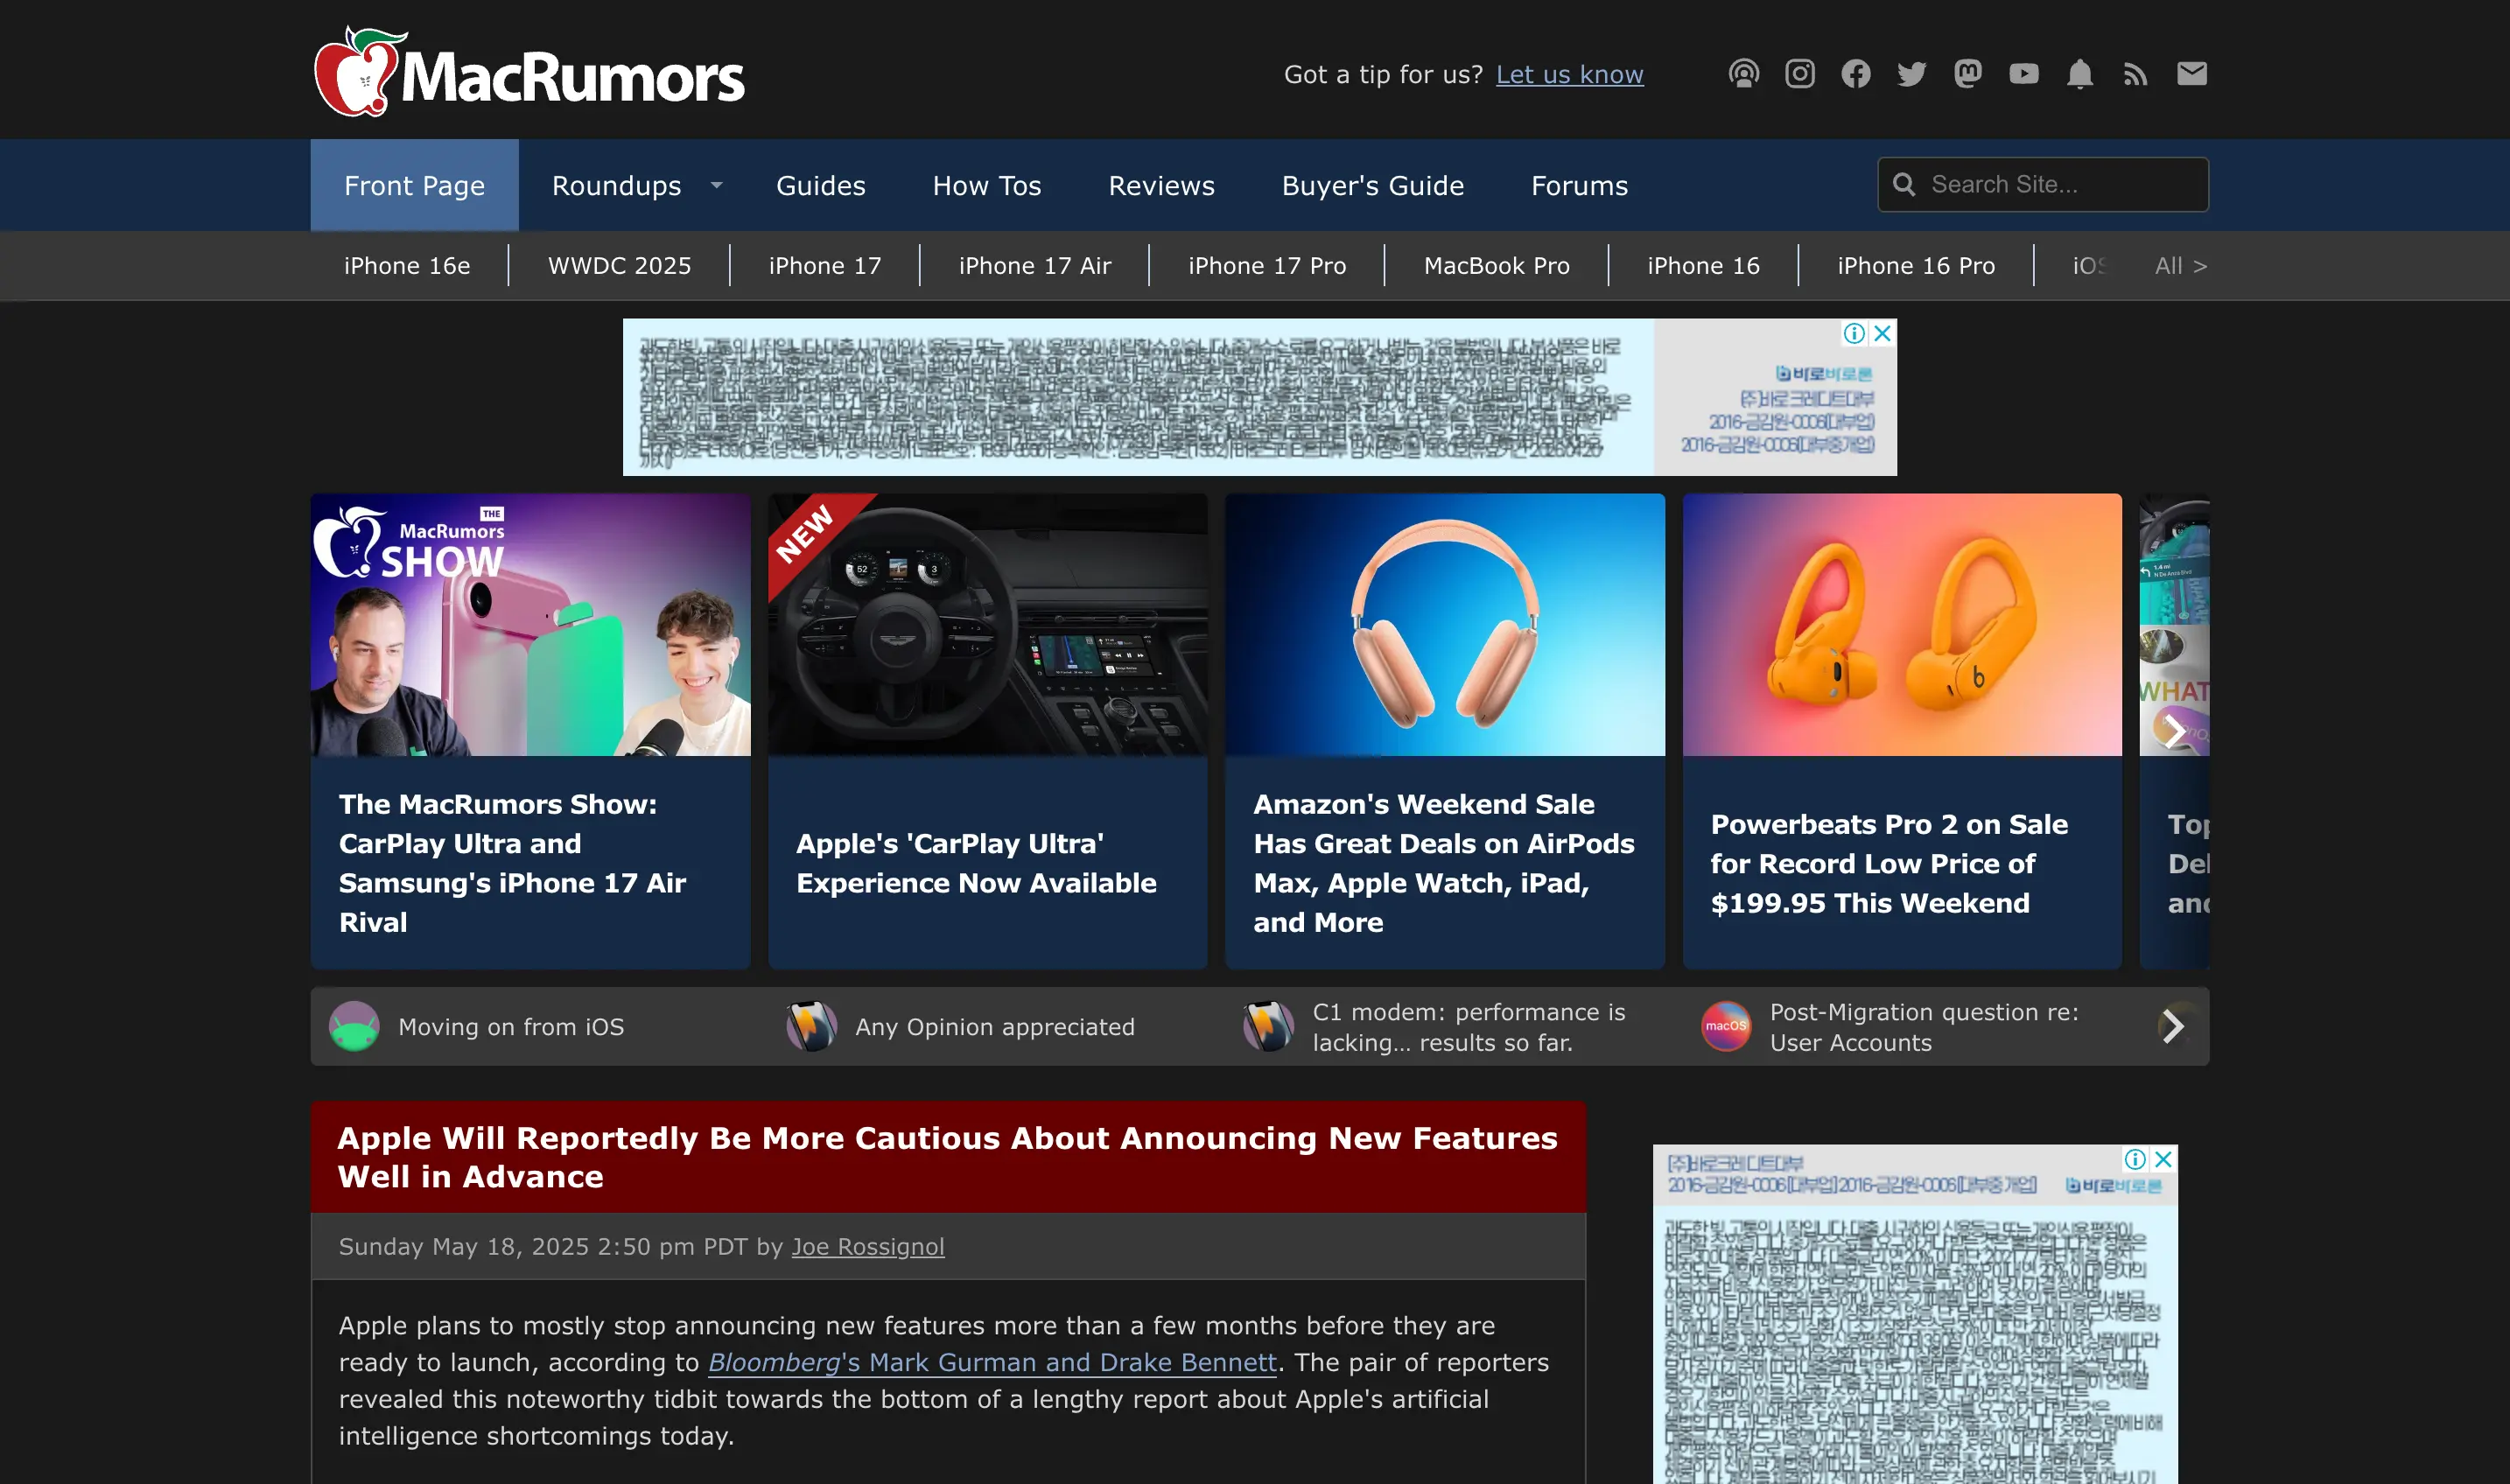Click the Mastodon social icon
The width and height of the screenshot is (2510, 1484).
click(1967, 74)
